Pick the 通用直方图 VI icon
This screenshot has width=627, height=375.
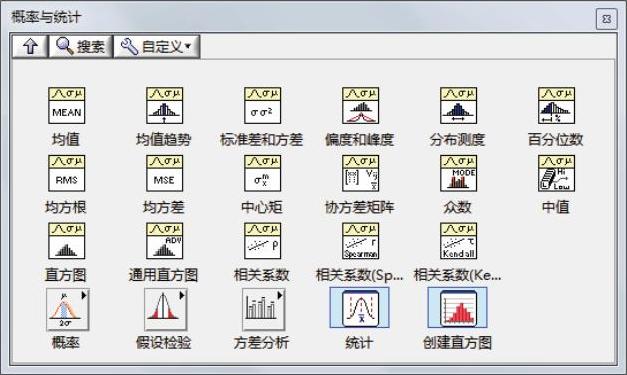point(164,241)
